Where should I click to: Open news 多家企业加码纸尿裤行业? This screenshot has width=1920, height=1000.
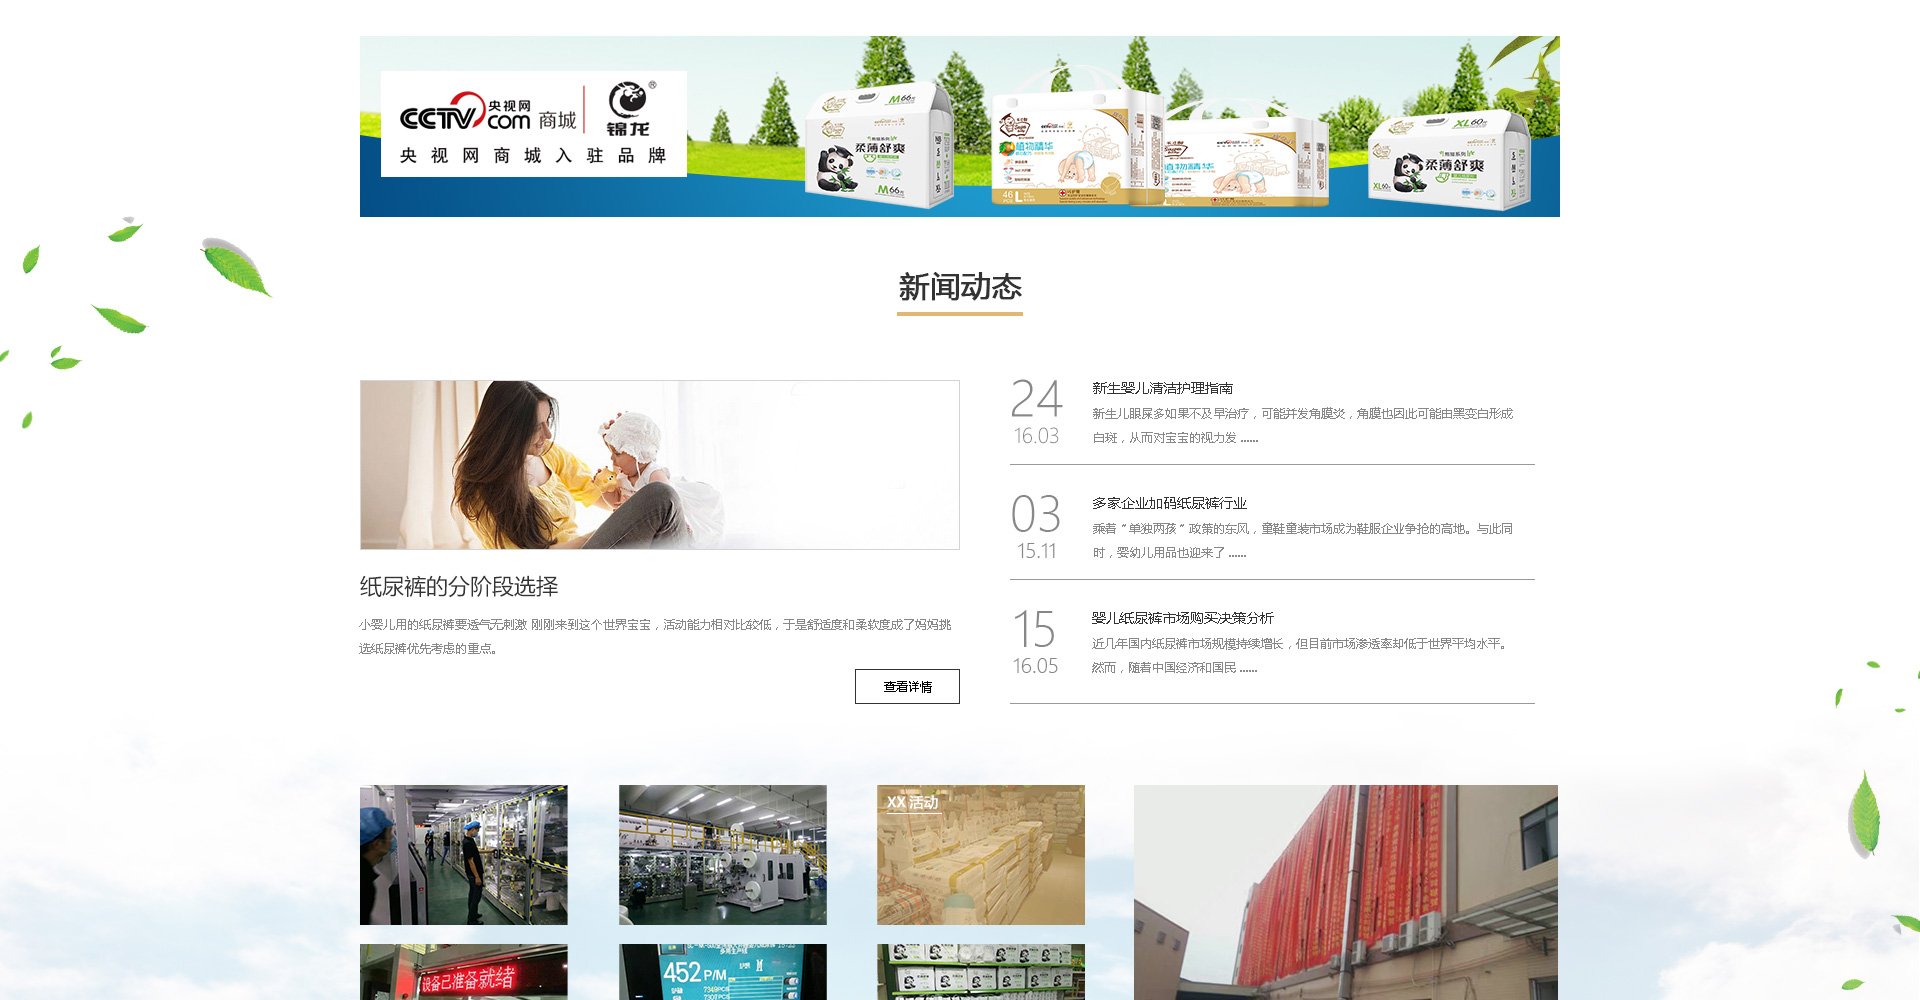tap(1169, 503)
